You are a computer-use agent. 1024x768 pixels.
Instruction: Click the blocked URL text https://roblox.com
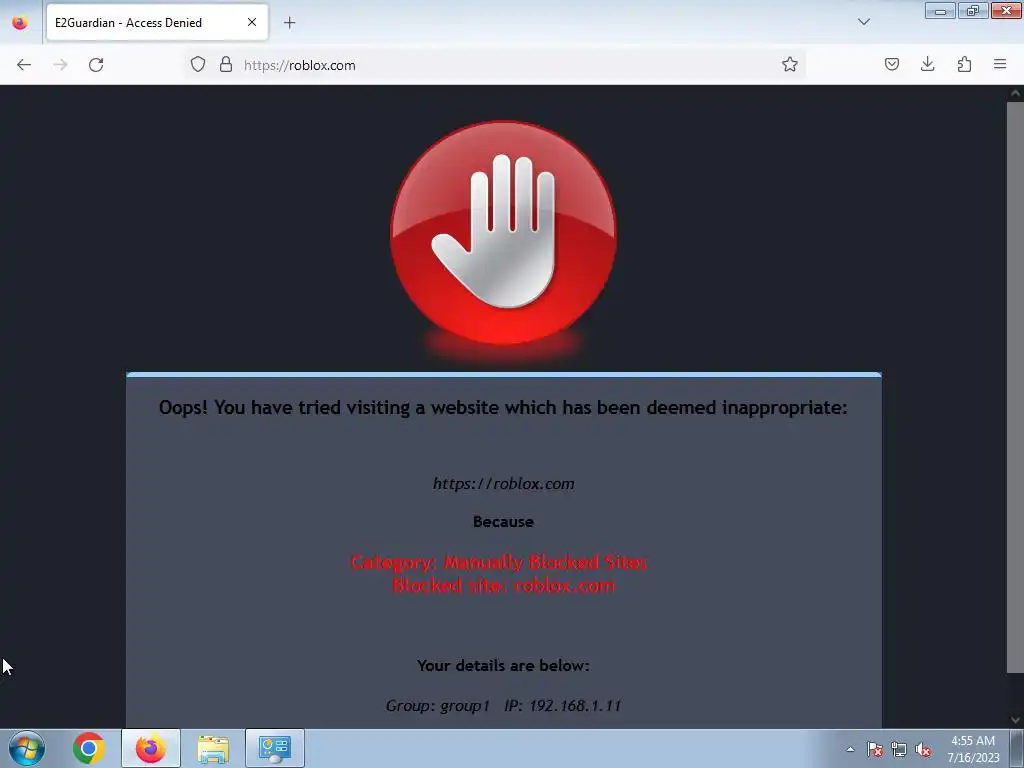click(504, 484)
